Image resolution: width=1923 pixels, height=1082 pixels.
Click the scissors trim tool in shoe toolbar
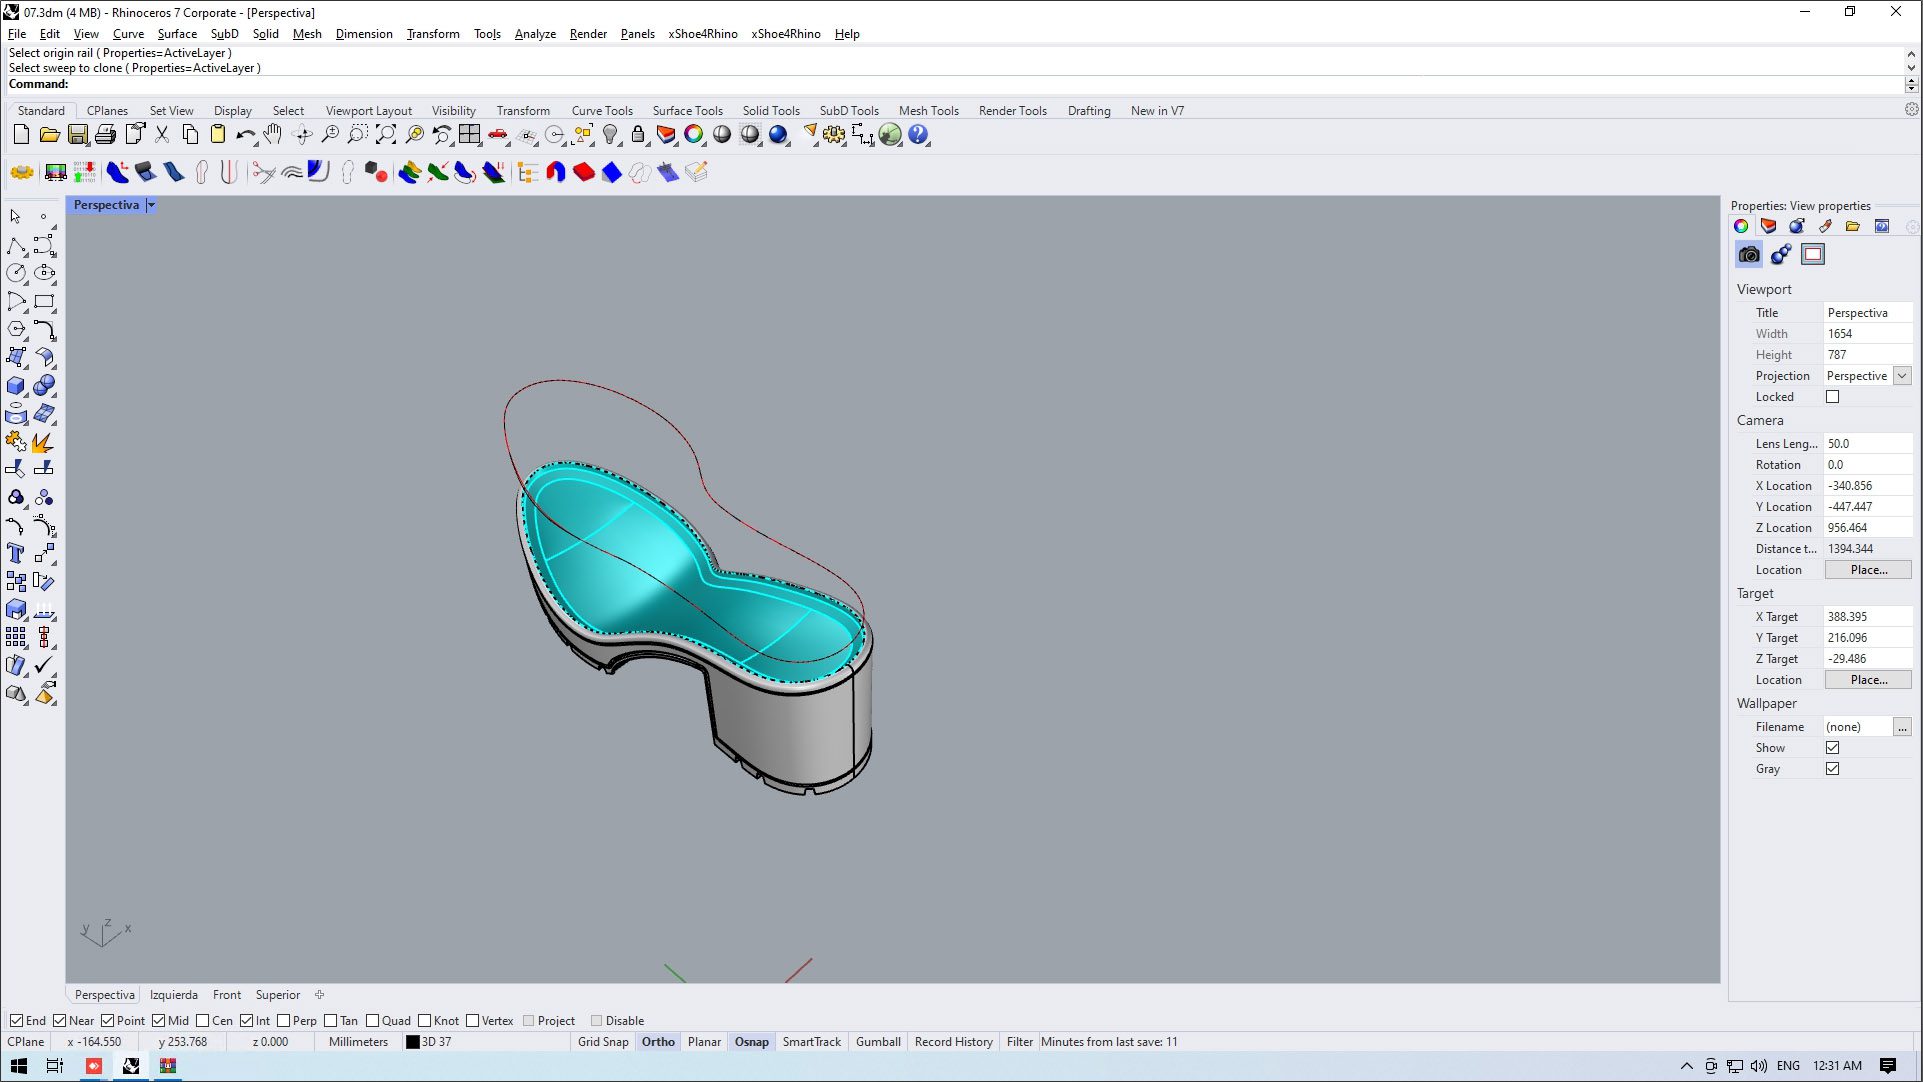[x=263, y=173]
